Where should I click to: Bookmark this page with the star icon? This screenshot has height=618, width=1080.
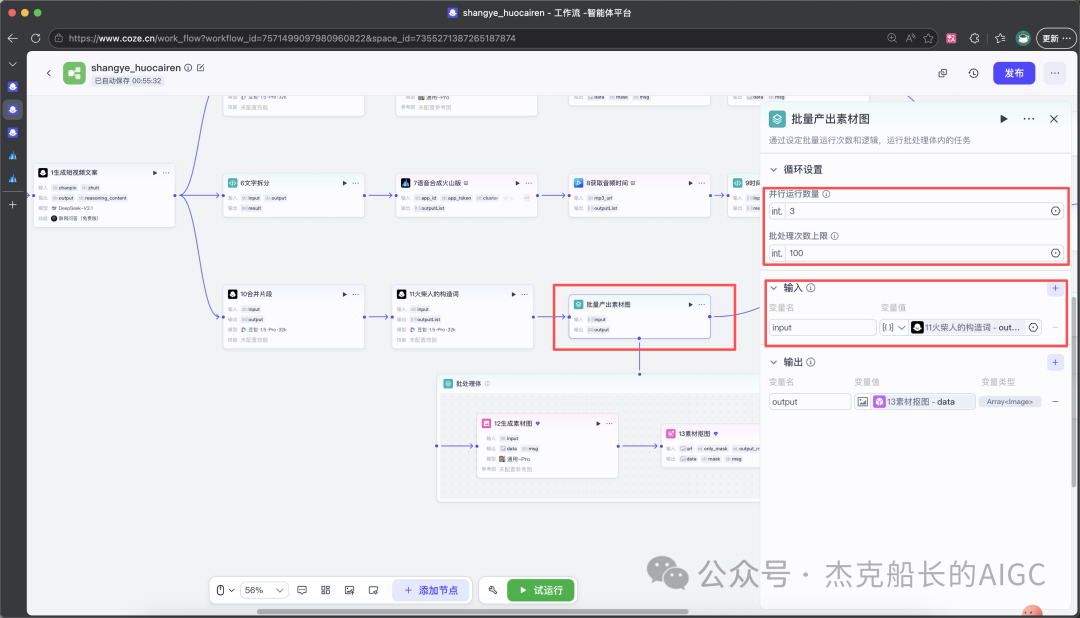click(928, 39)
